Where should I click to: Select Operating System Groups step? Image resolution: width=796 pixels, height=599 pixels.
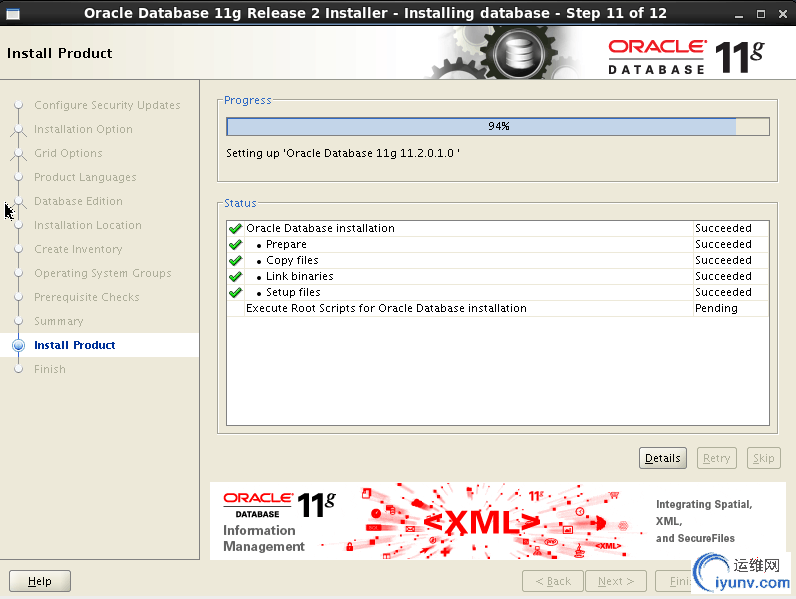click(x=103, y=273)
